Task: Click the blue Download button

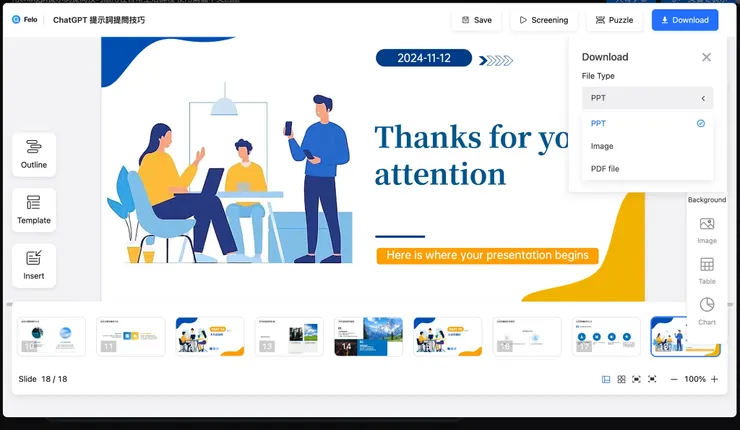Action: (x=685, y=20)
